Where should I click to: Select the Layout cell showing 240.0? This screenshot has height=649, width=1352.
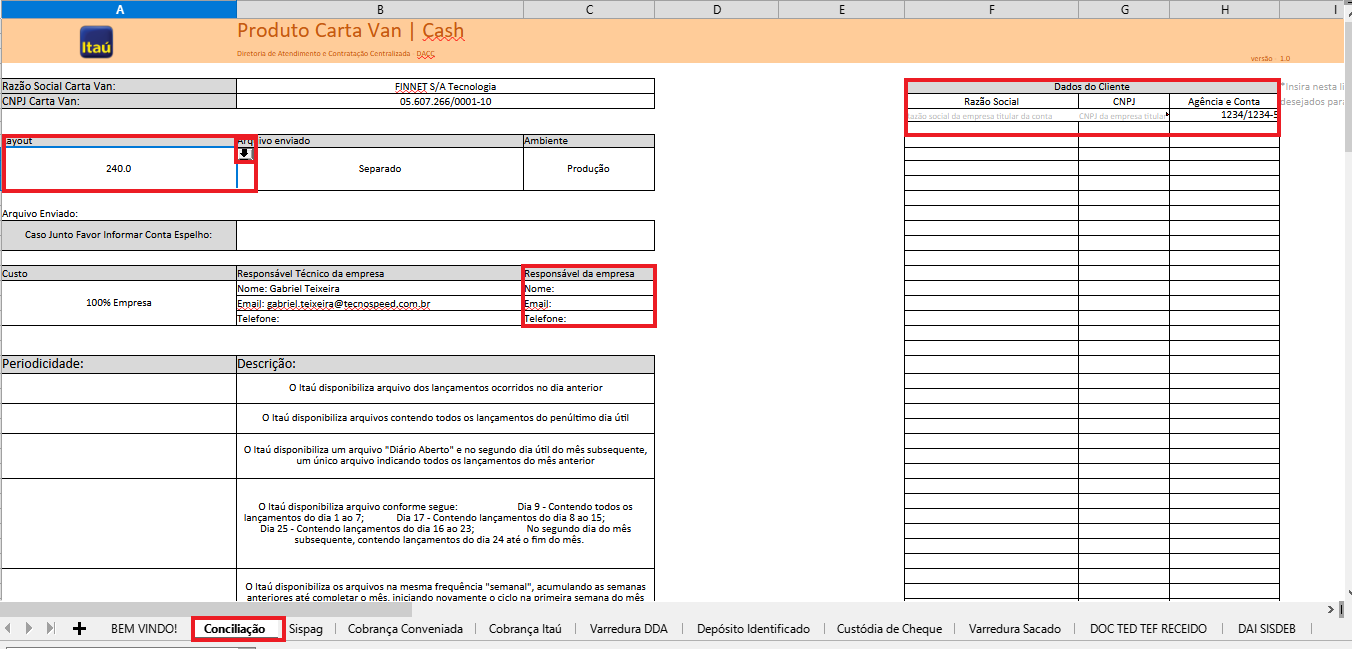click(119, 168)
